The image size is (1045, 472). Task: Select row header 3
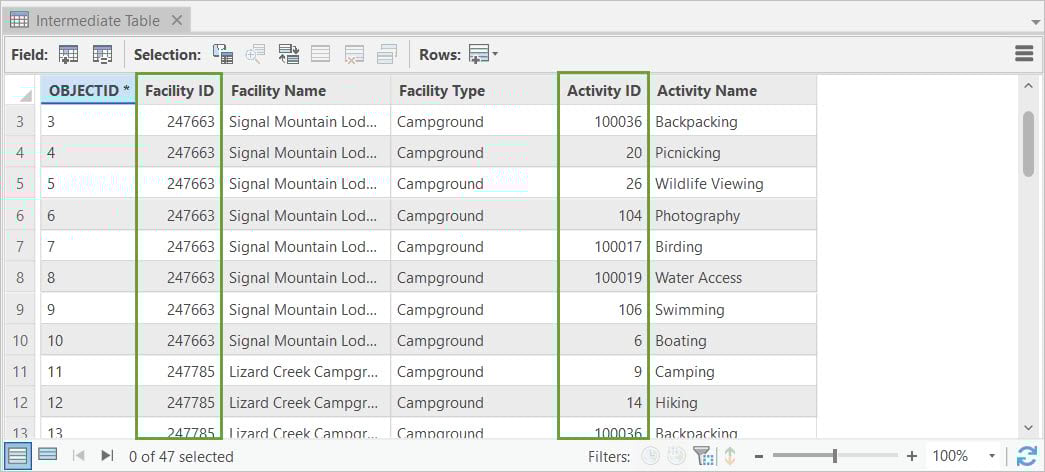click(x=20, y=121)
